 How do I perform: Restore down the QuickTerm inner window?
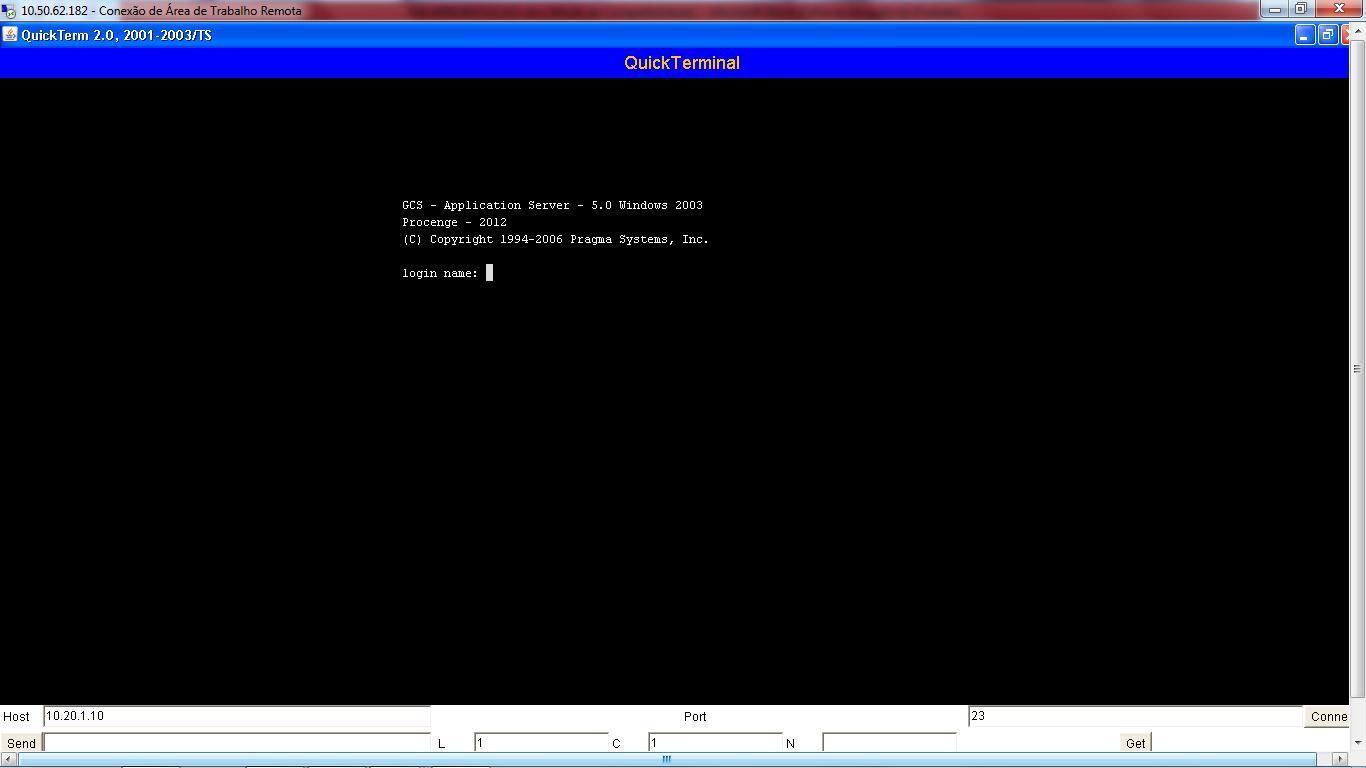pyautogui.click(x=1327, y=35)
